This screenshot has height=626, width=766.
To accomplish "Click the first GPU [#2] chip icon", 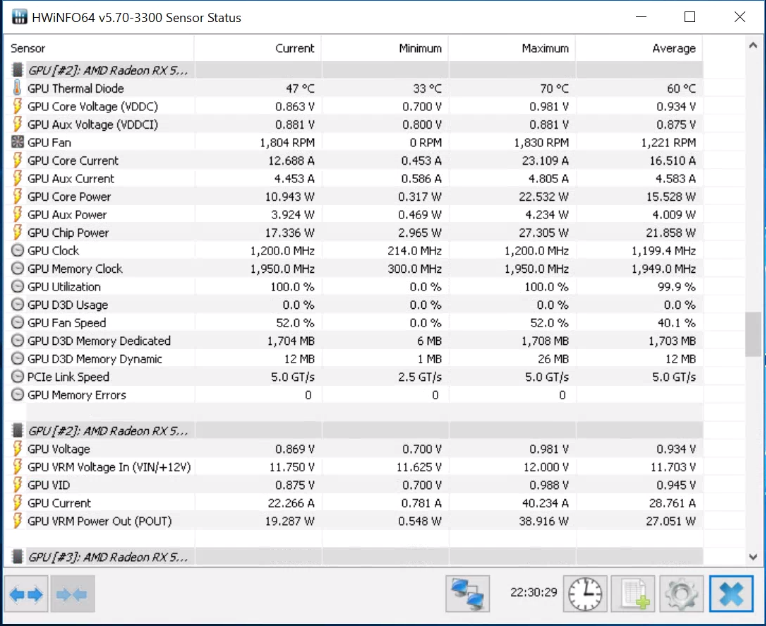I will 18,70.
